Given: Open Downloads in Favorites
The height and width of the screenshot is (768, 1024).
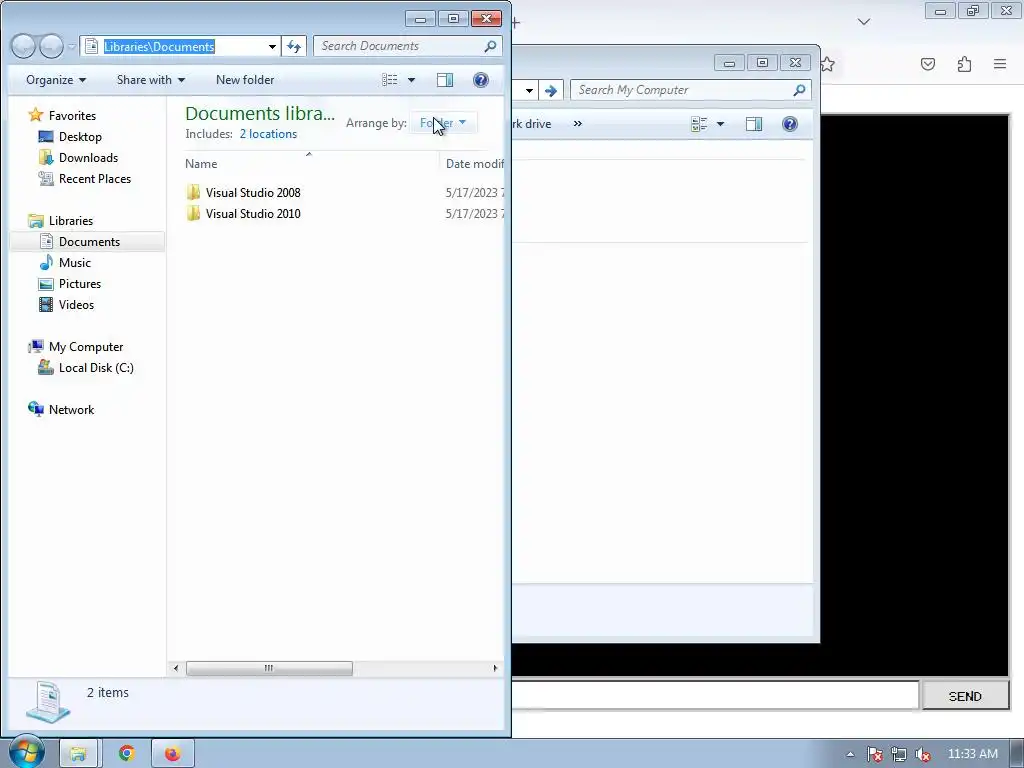Looking at the screenshot, I should pyautogui.click(x=88, y=157).
